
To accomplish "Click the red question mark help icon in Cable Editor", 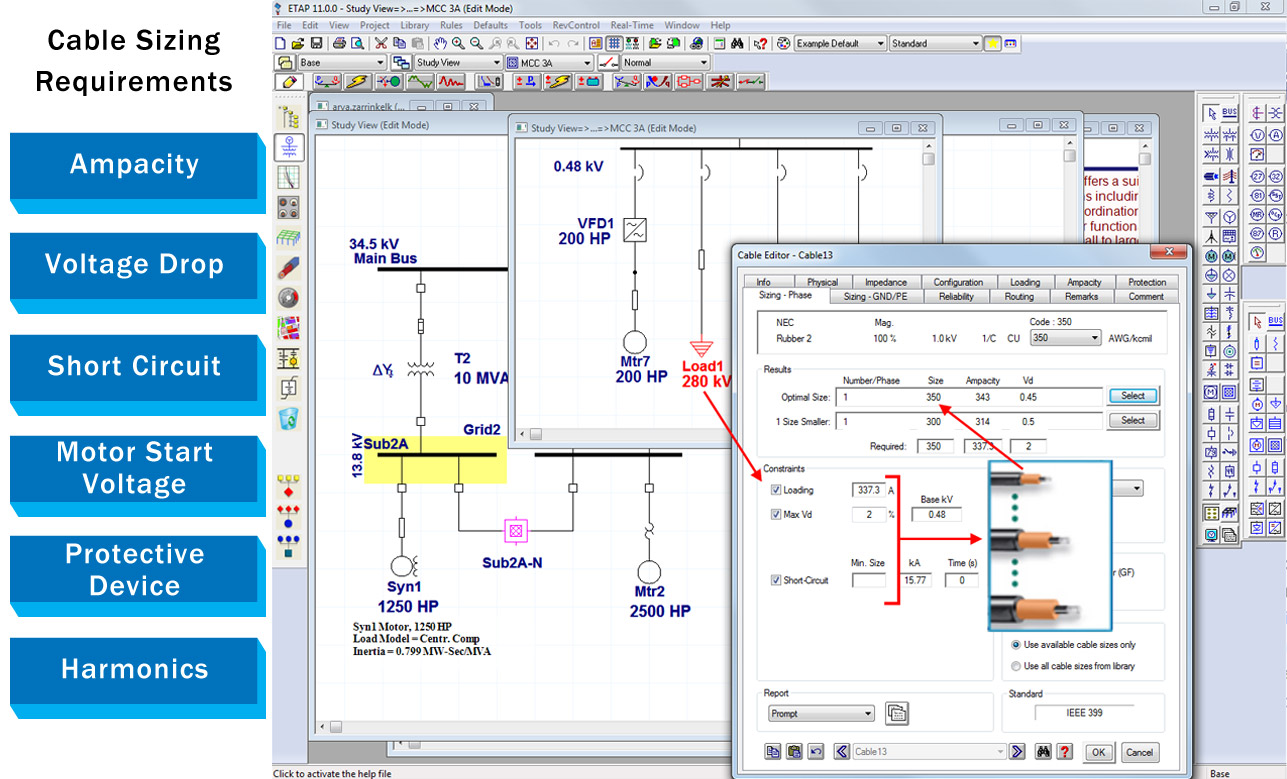I will (x=1064, y=752).
